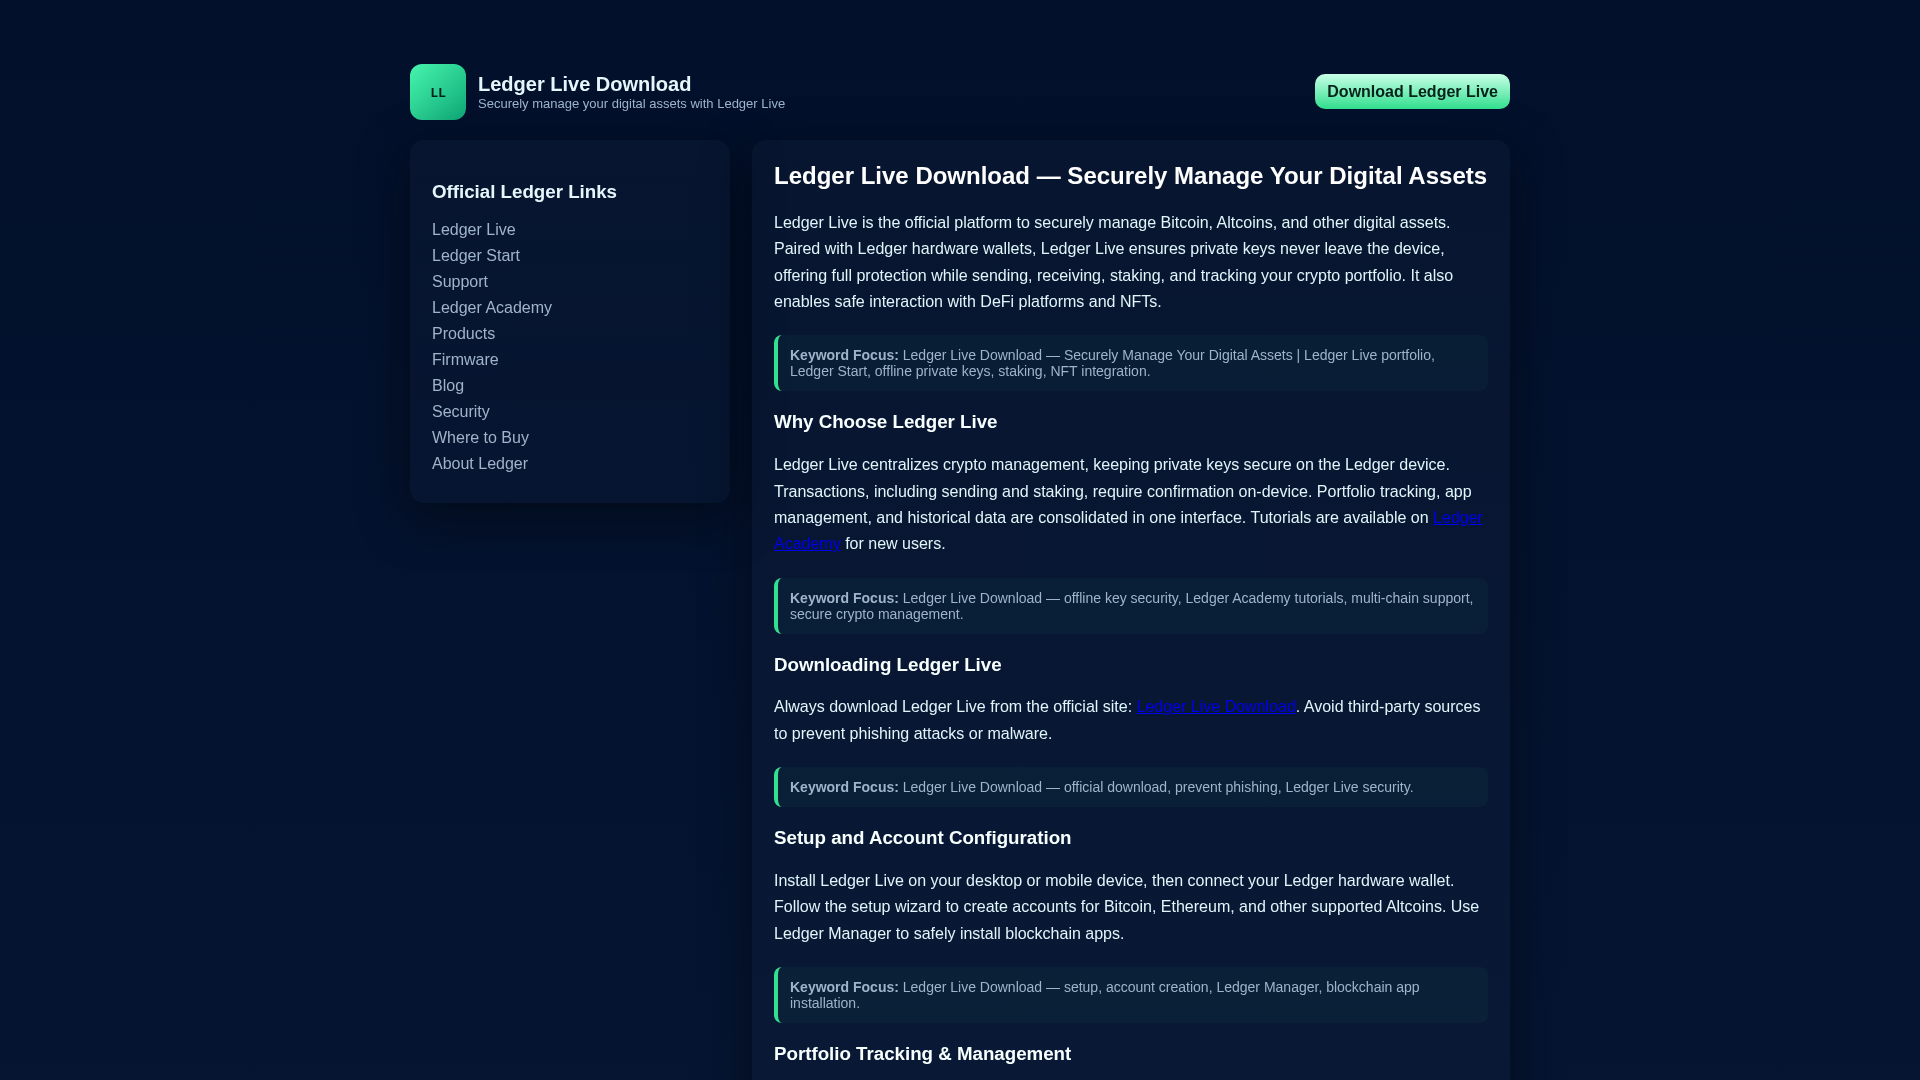Open the About Ledger link
Screen dimensions: 1920x1080
click(x=480, y=464)
